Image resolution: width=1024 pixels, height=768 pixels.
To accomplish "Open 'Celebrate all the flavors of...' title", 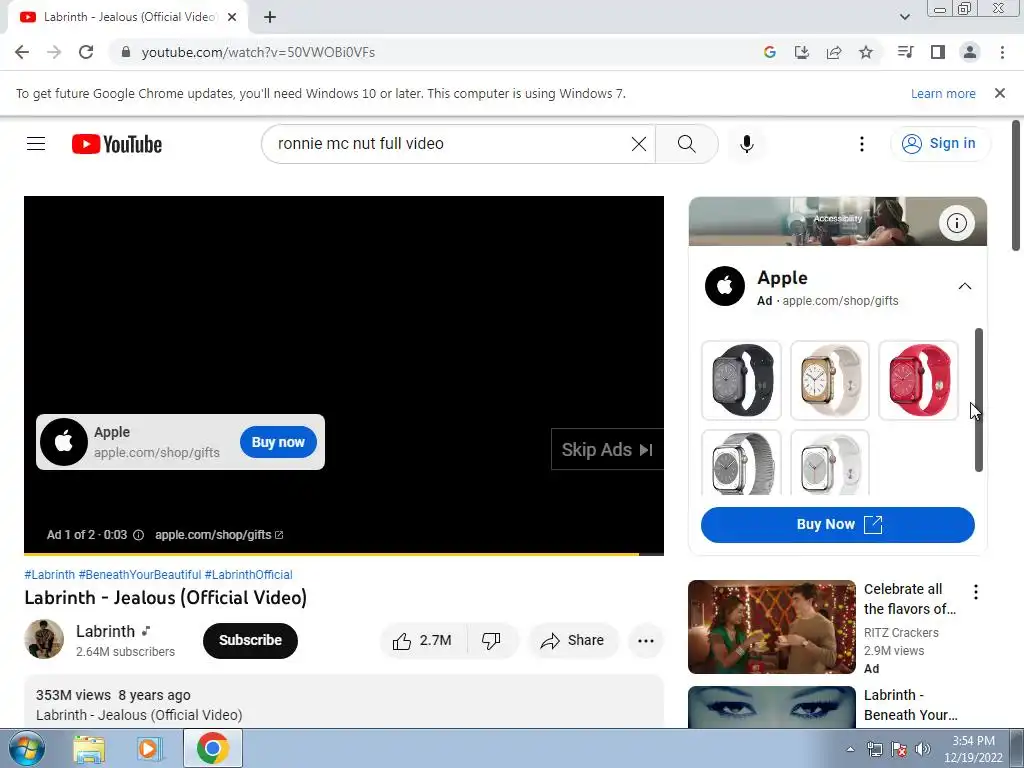I will coord(910,599).
